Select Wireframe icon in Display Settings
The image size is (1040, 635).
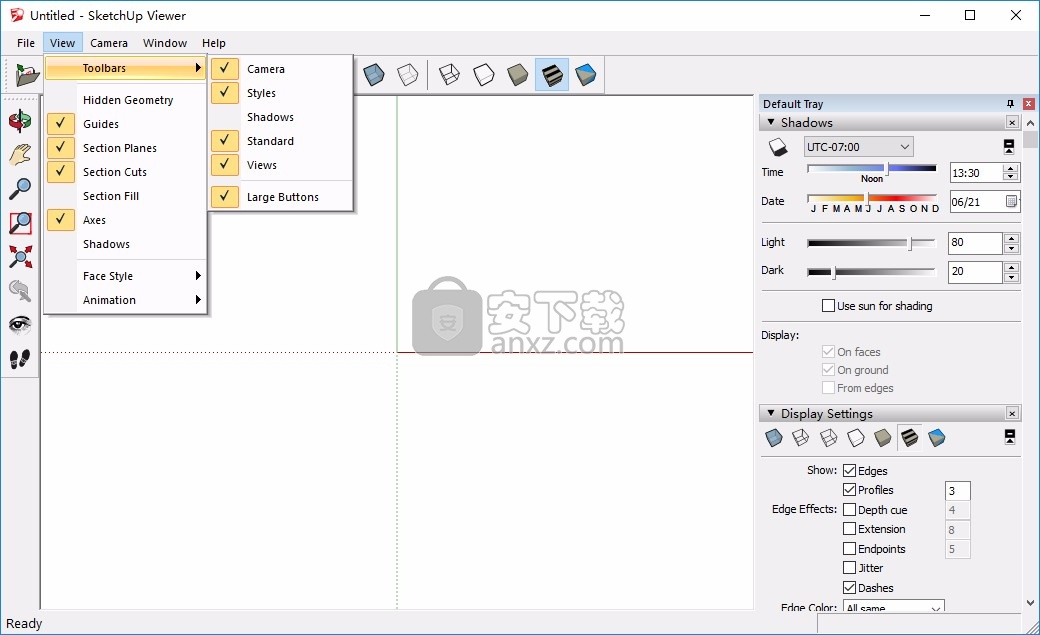[828, 437]
